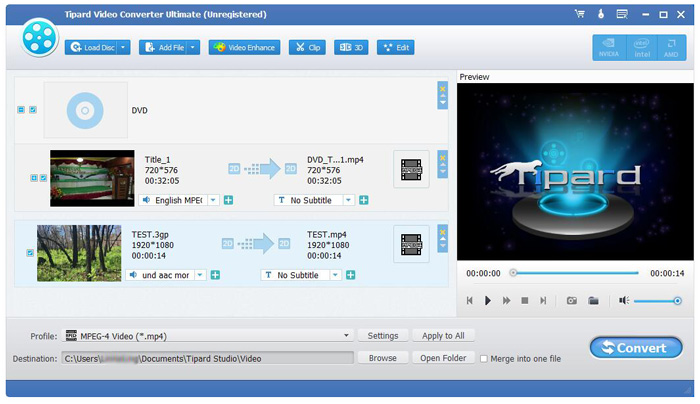The image size is (700, 404).
Task: Remove TEST.3gp row with X icon
Action: [442, 232]
